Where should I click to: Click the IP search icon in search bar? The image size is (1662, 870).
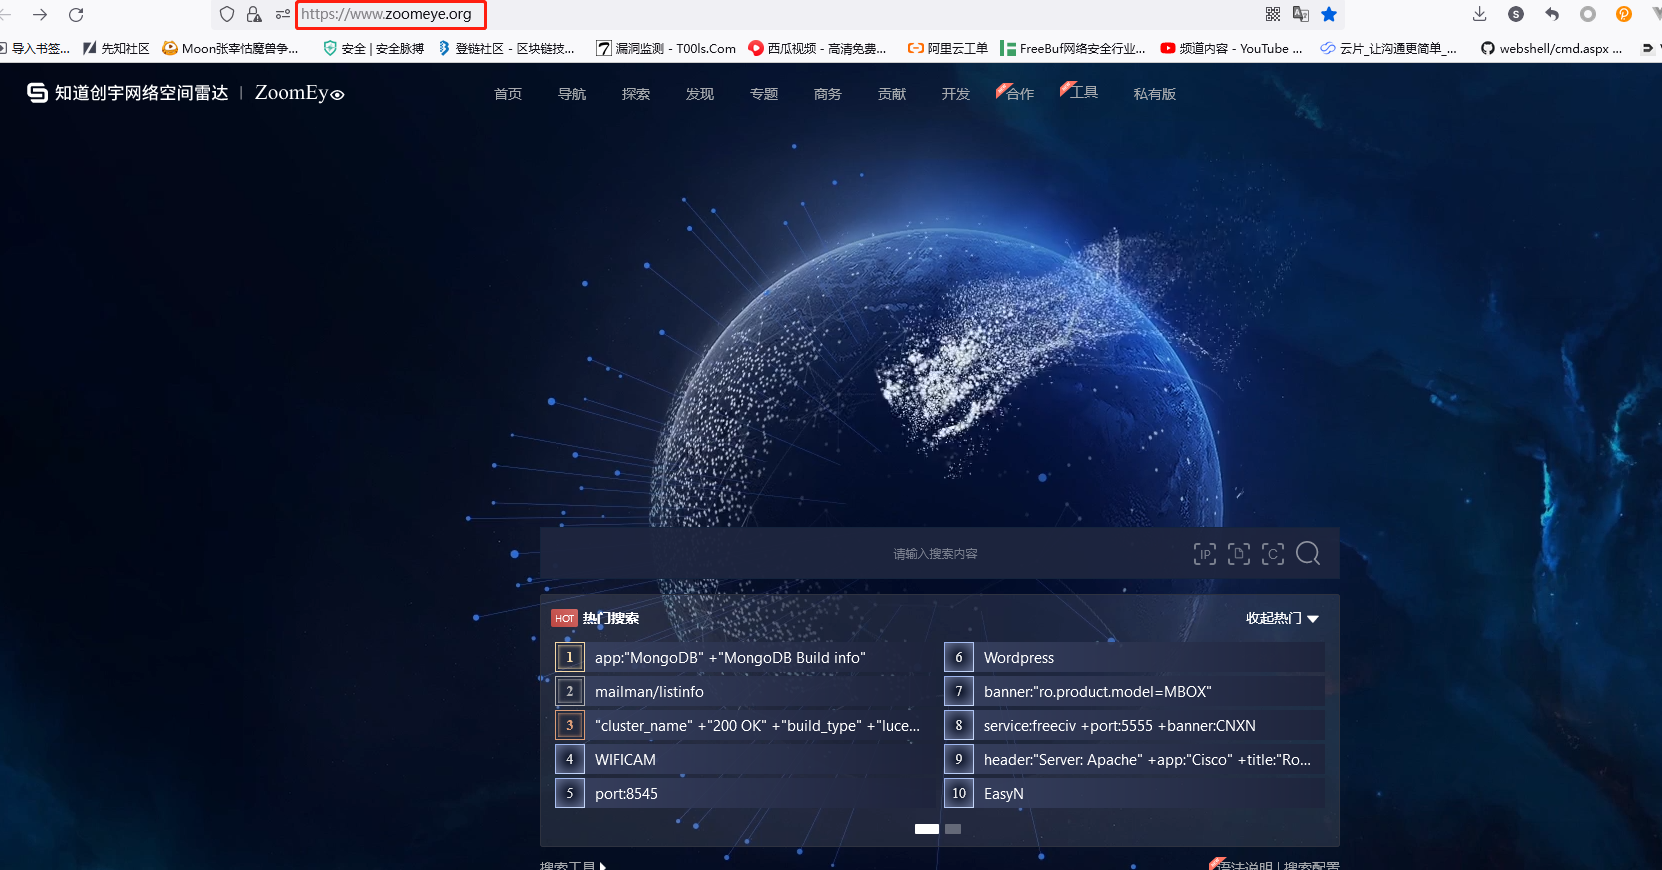1205,554
